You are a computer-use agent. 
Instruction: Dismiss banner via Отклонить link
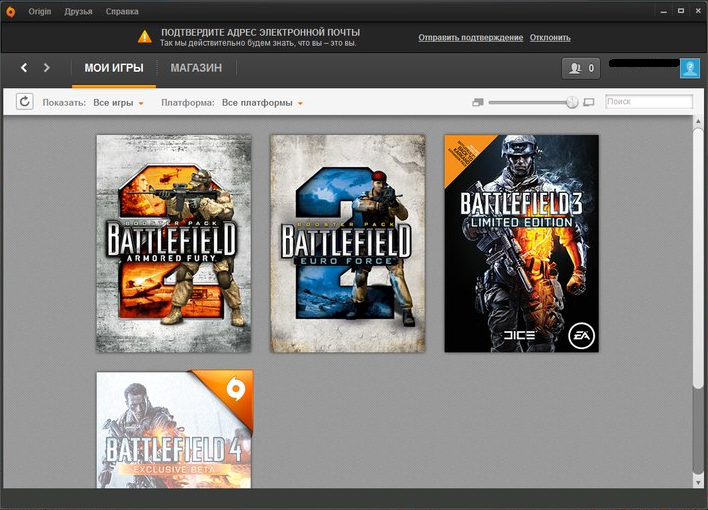coord(550,37)
